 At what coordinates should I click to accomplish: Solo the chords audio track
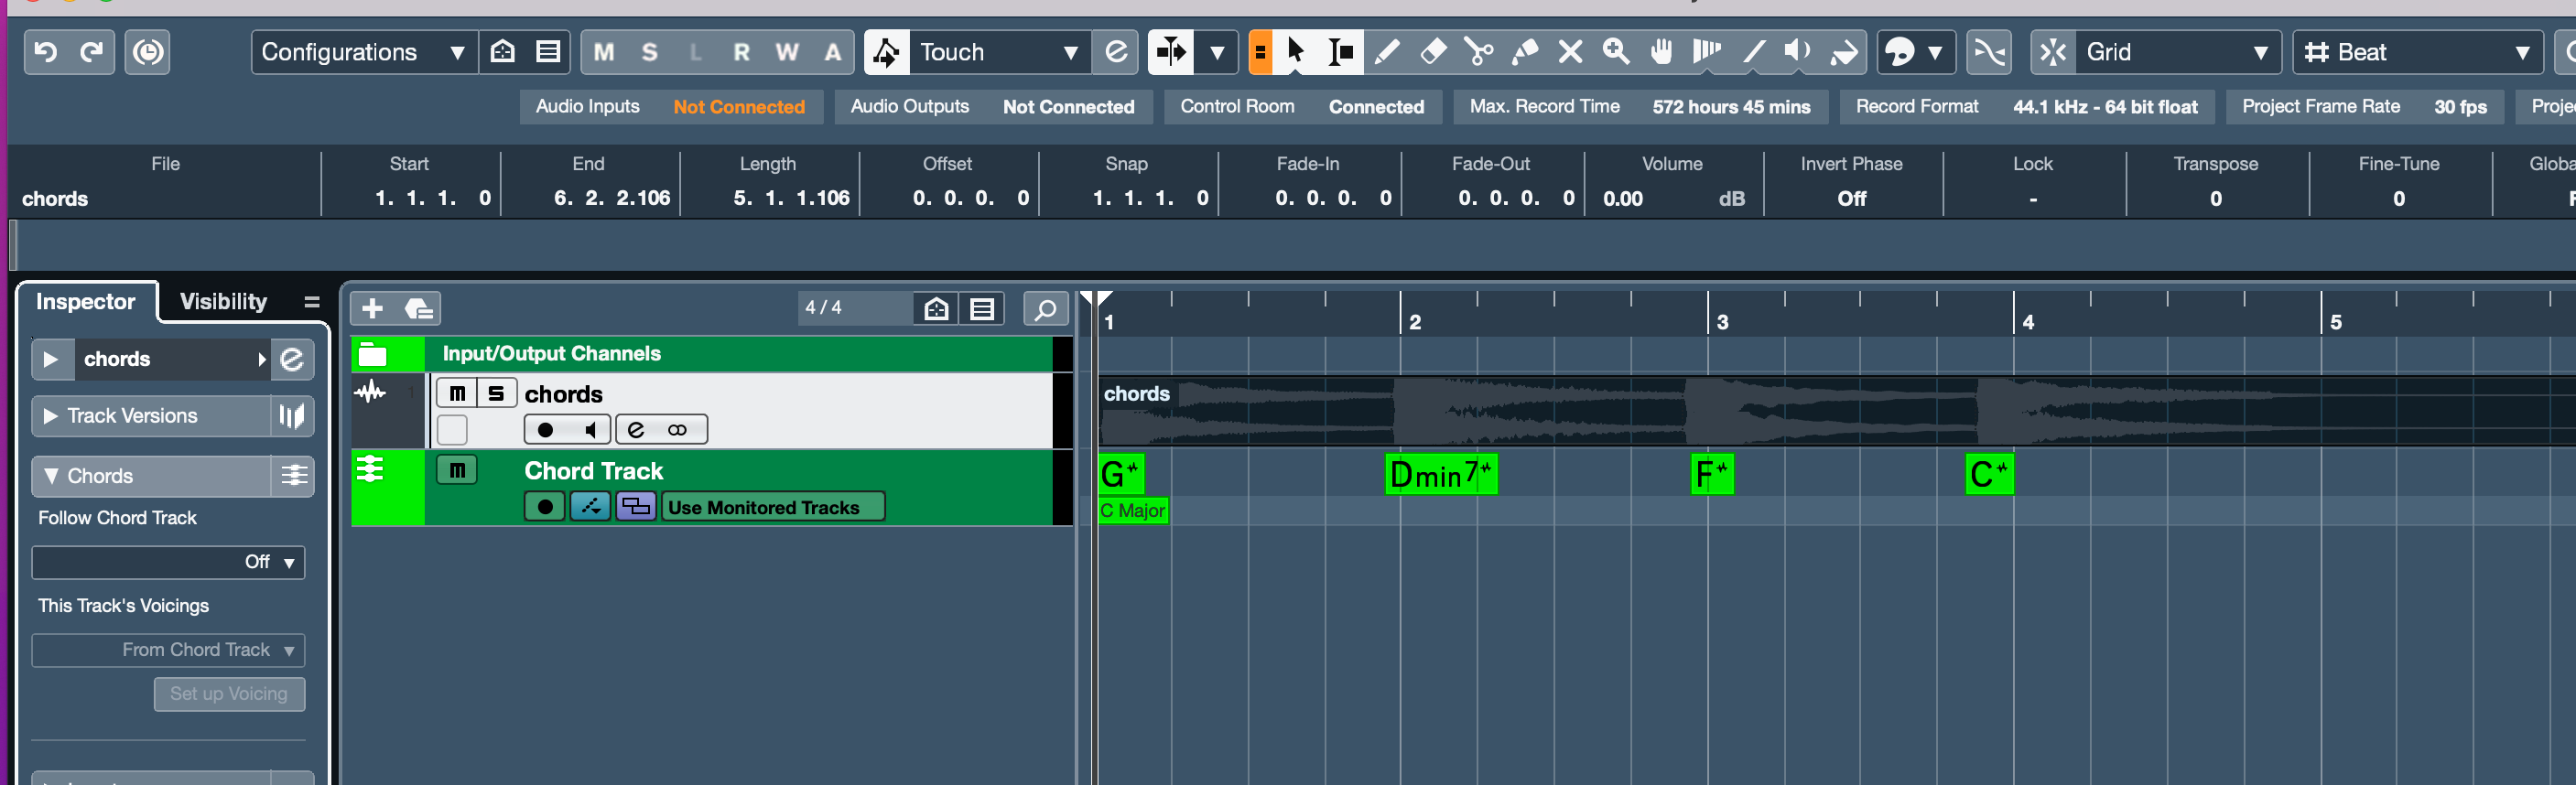pos(496,393)
